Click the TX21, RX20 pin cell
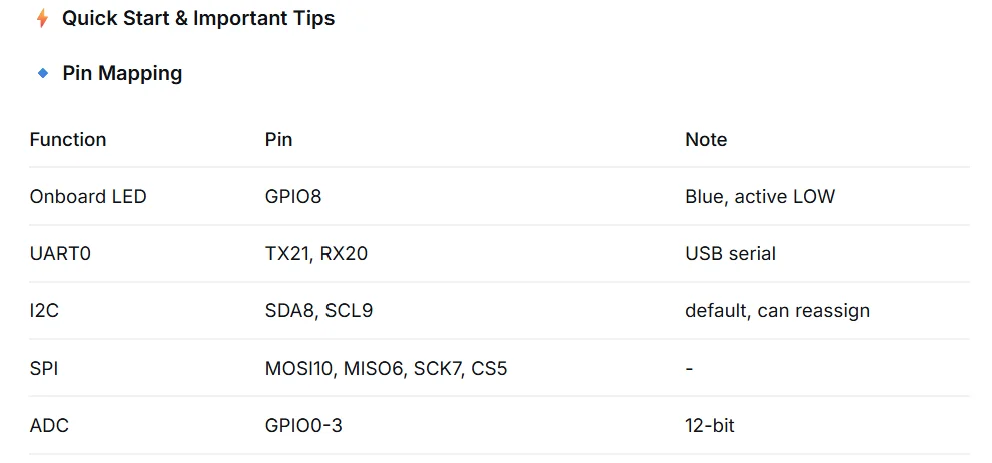992x463 pixels. pos(316,254)
